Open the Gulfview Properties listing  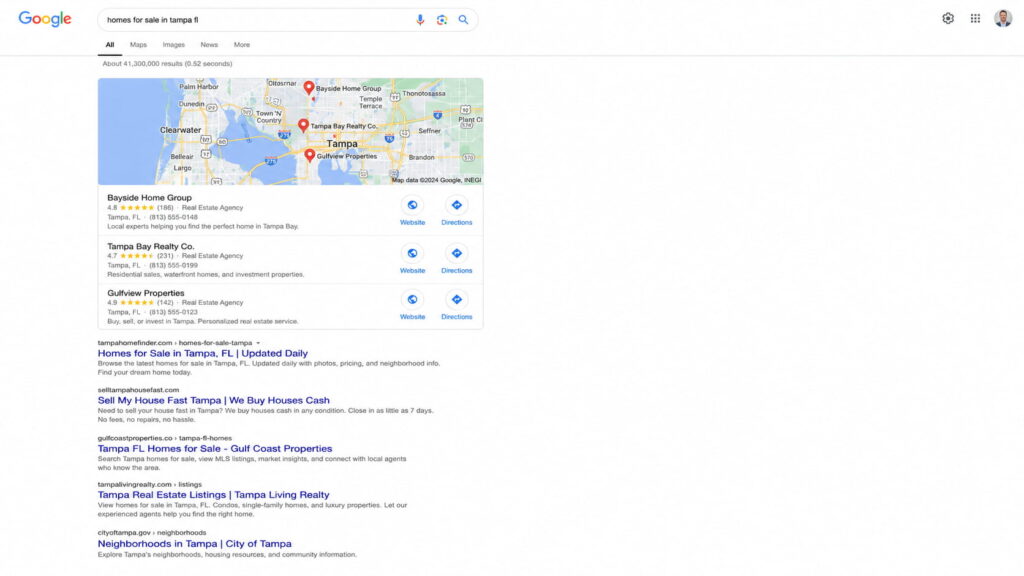tap(146, 293)
